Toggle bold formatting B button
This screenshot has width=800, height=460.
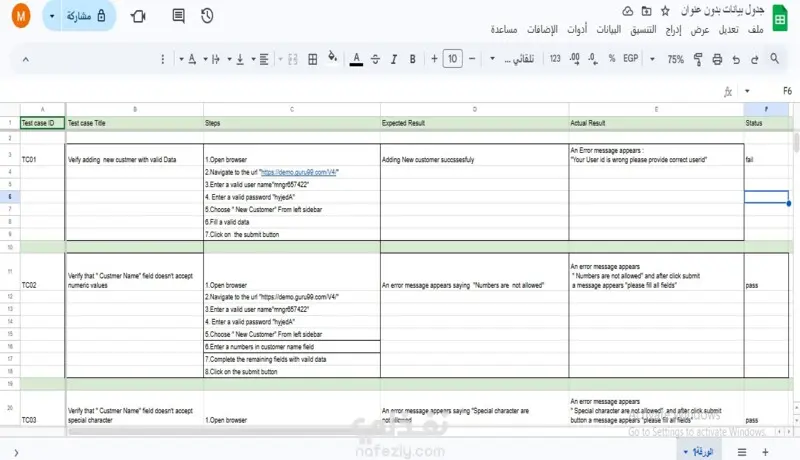coord(412,59)
